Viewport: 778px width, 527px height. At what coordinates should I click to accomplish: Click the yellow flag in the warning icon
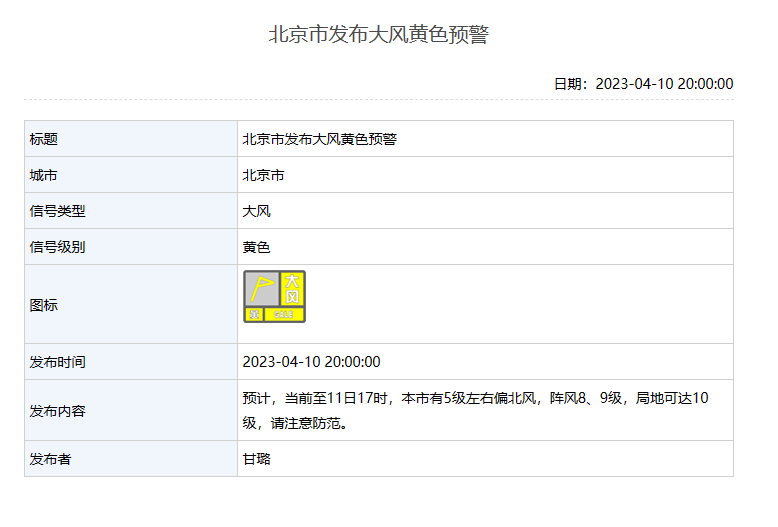(x=261, y=289)
